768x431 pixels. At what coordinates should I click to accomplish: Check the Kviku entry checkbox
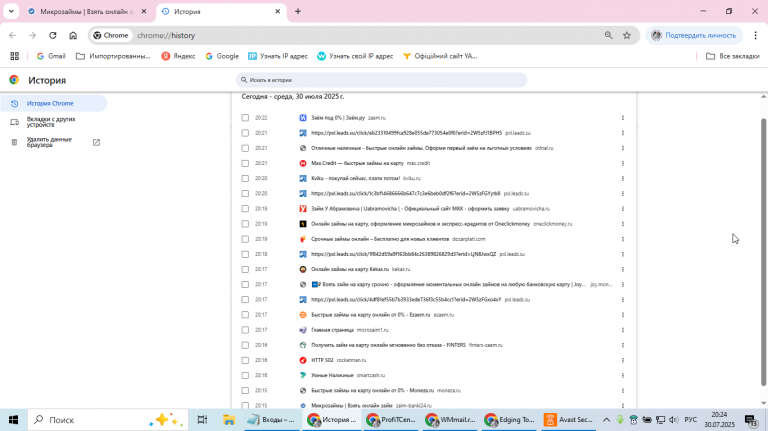click(245, 178)
